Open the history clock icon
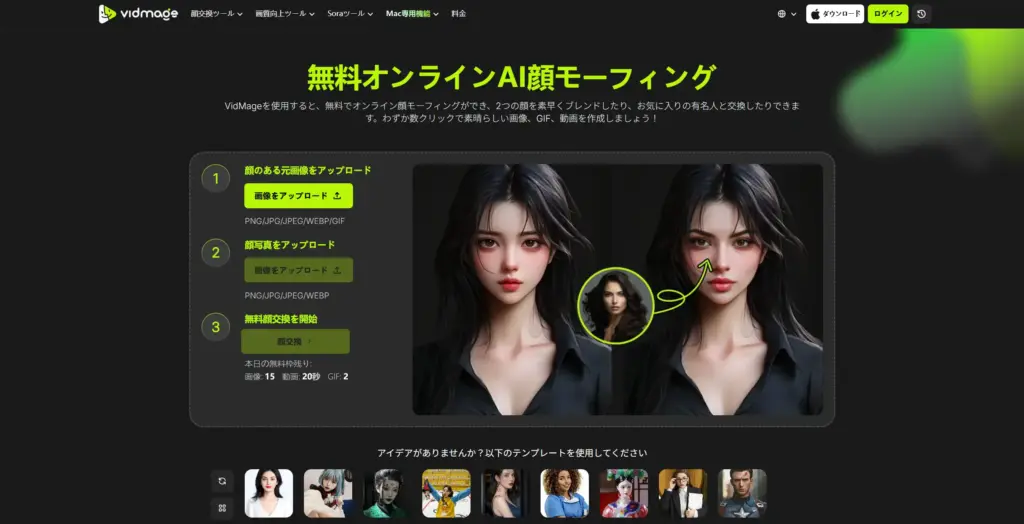 pyautogui.click(x=921, y=14)
